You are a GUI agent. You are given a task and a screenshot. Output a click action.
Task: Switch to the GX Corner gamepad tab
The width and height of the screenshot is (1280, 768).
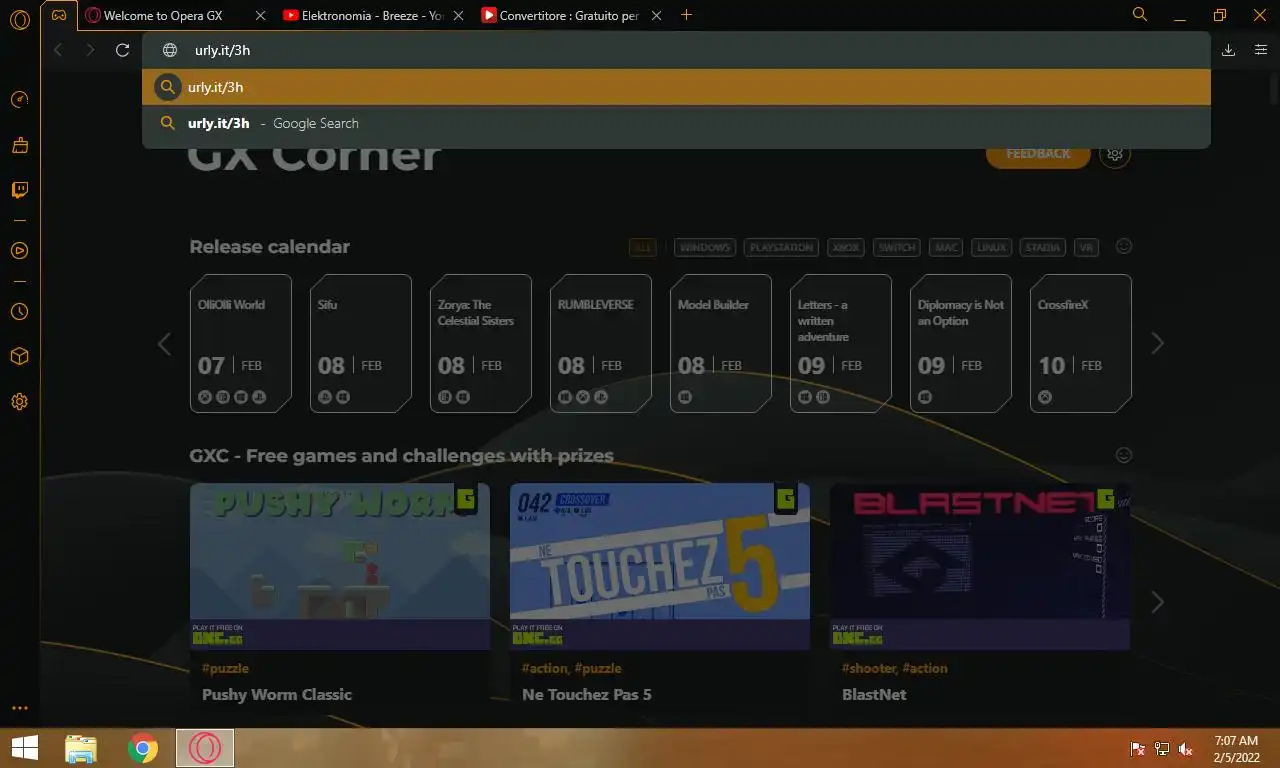[60, 16]
